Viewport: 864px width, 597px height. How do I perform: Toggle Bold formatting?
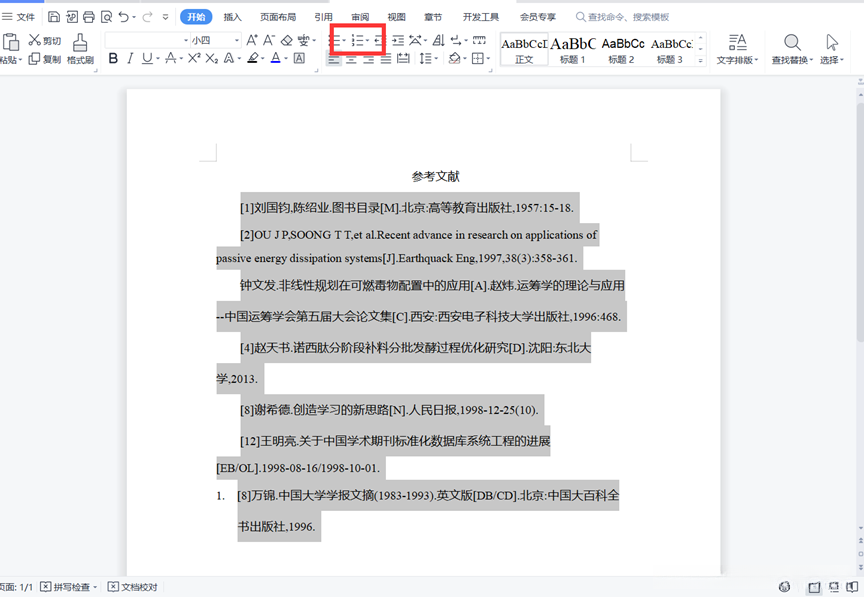[113, 58]
